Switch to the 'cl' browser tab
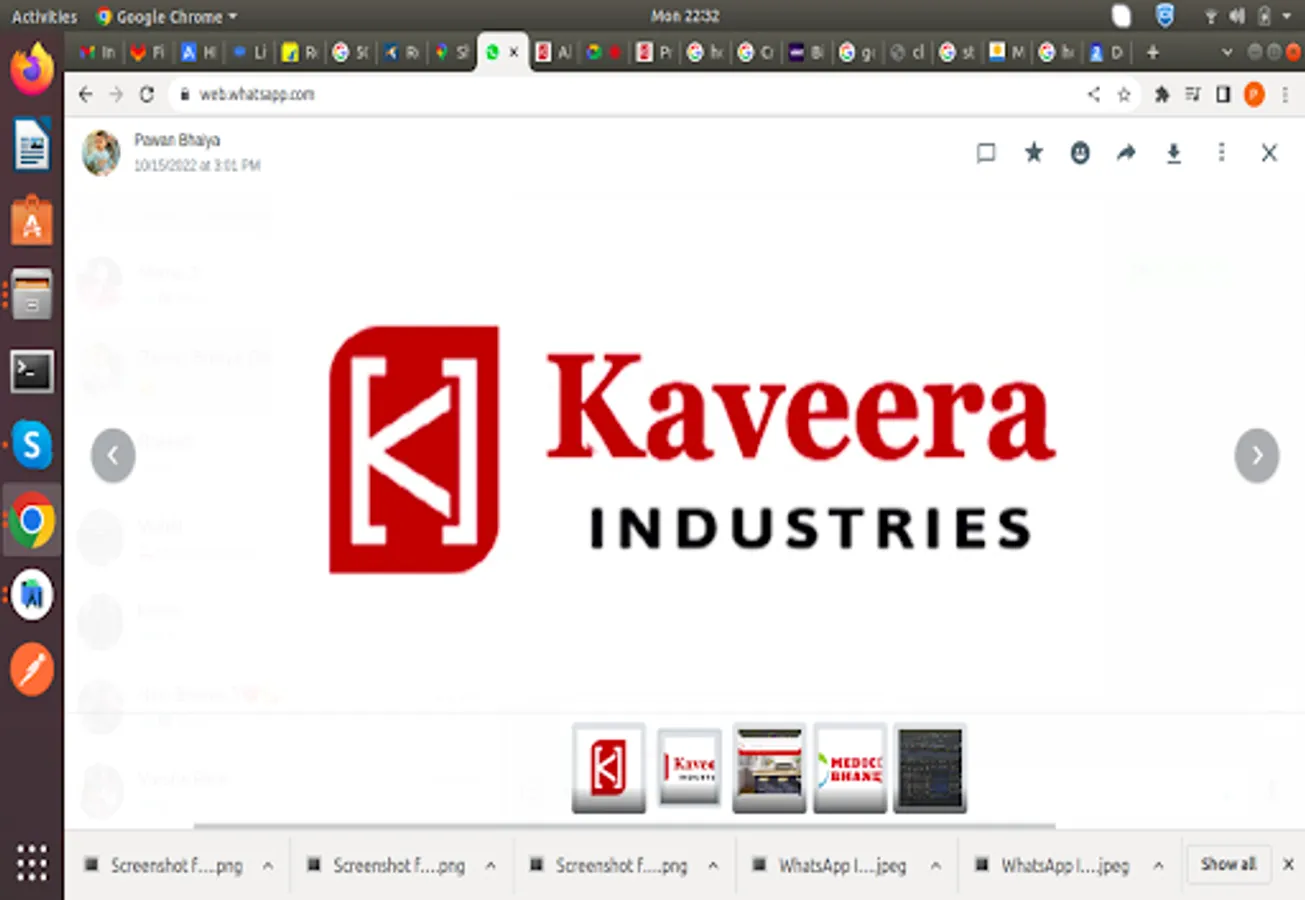The width and height of the screenshot is (1305, 900). [908, 52]
